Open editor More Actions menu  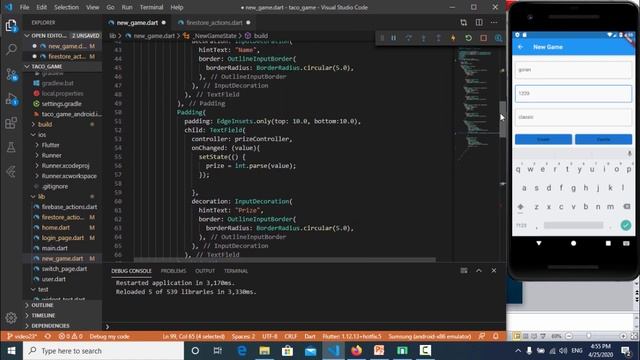tap(494, 22)
